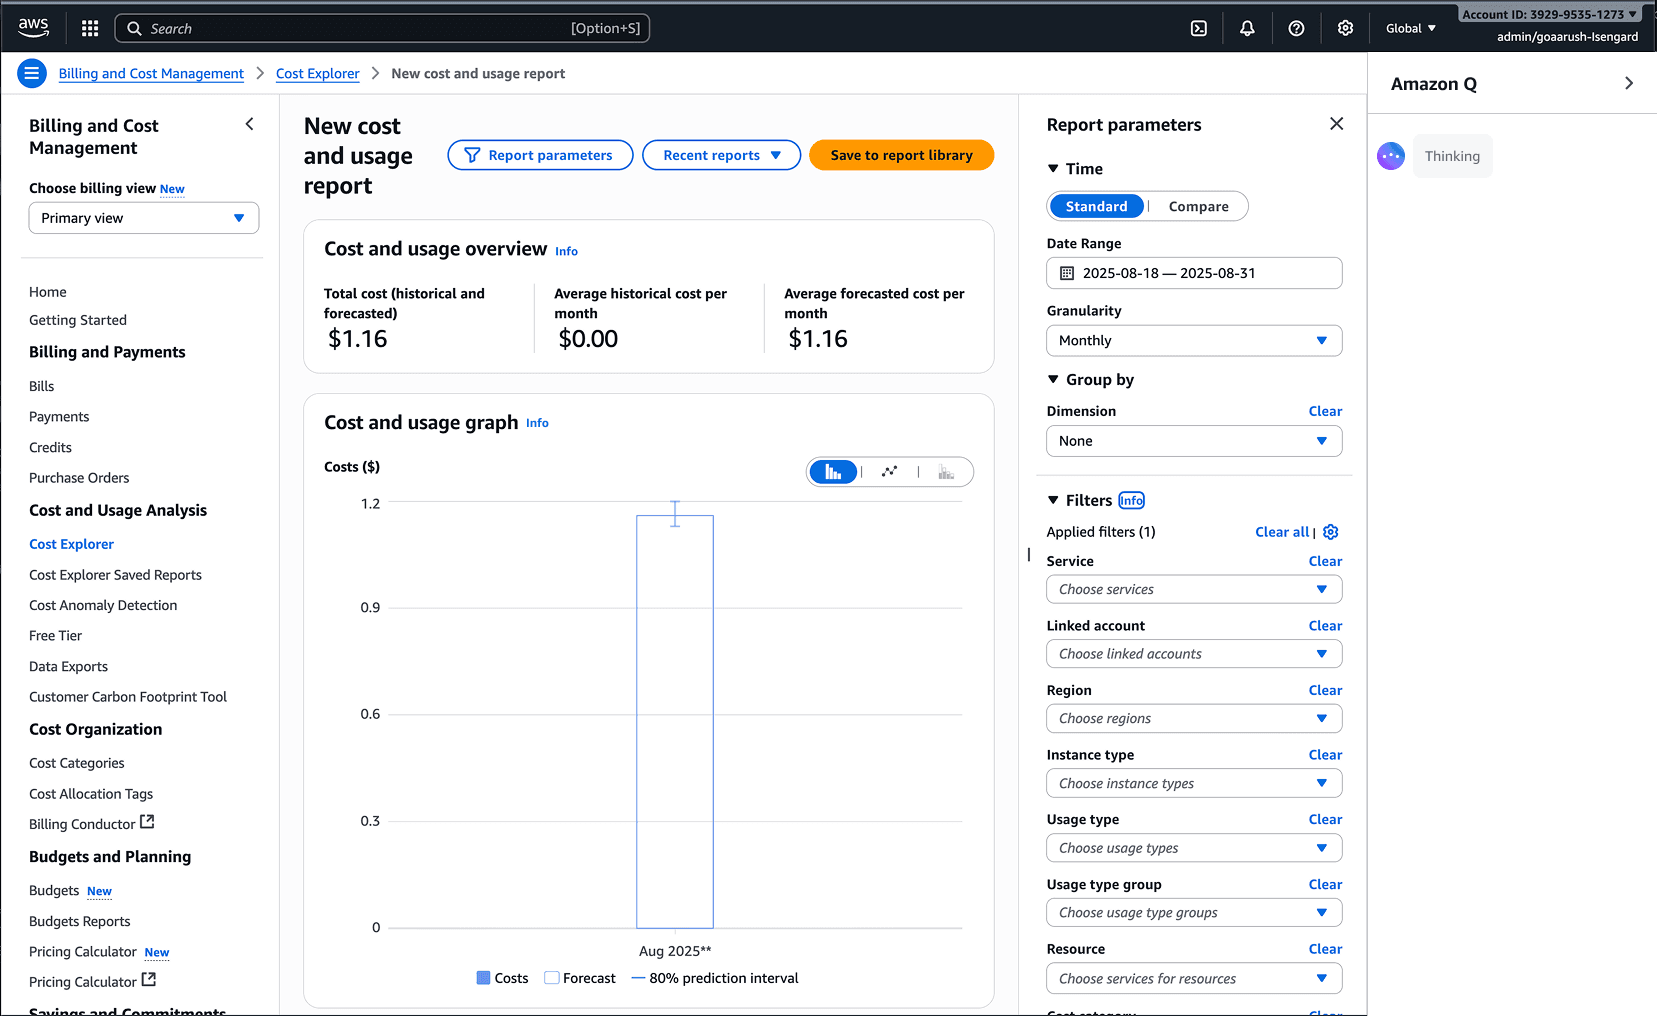Collapse the Time section

click(x=1052, y=169)
